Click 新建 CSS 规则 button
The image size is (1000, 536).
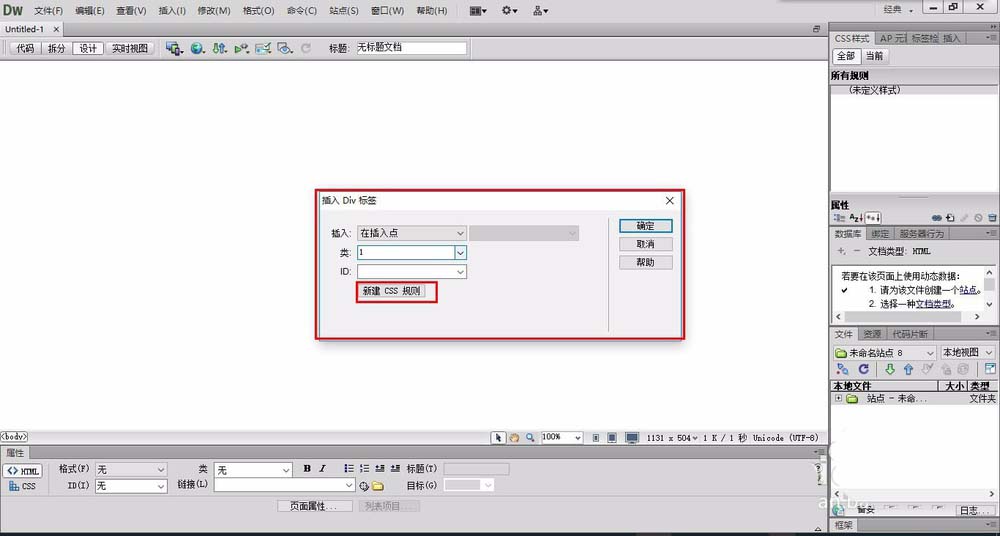click(392, 291)
